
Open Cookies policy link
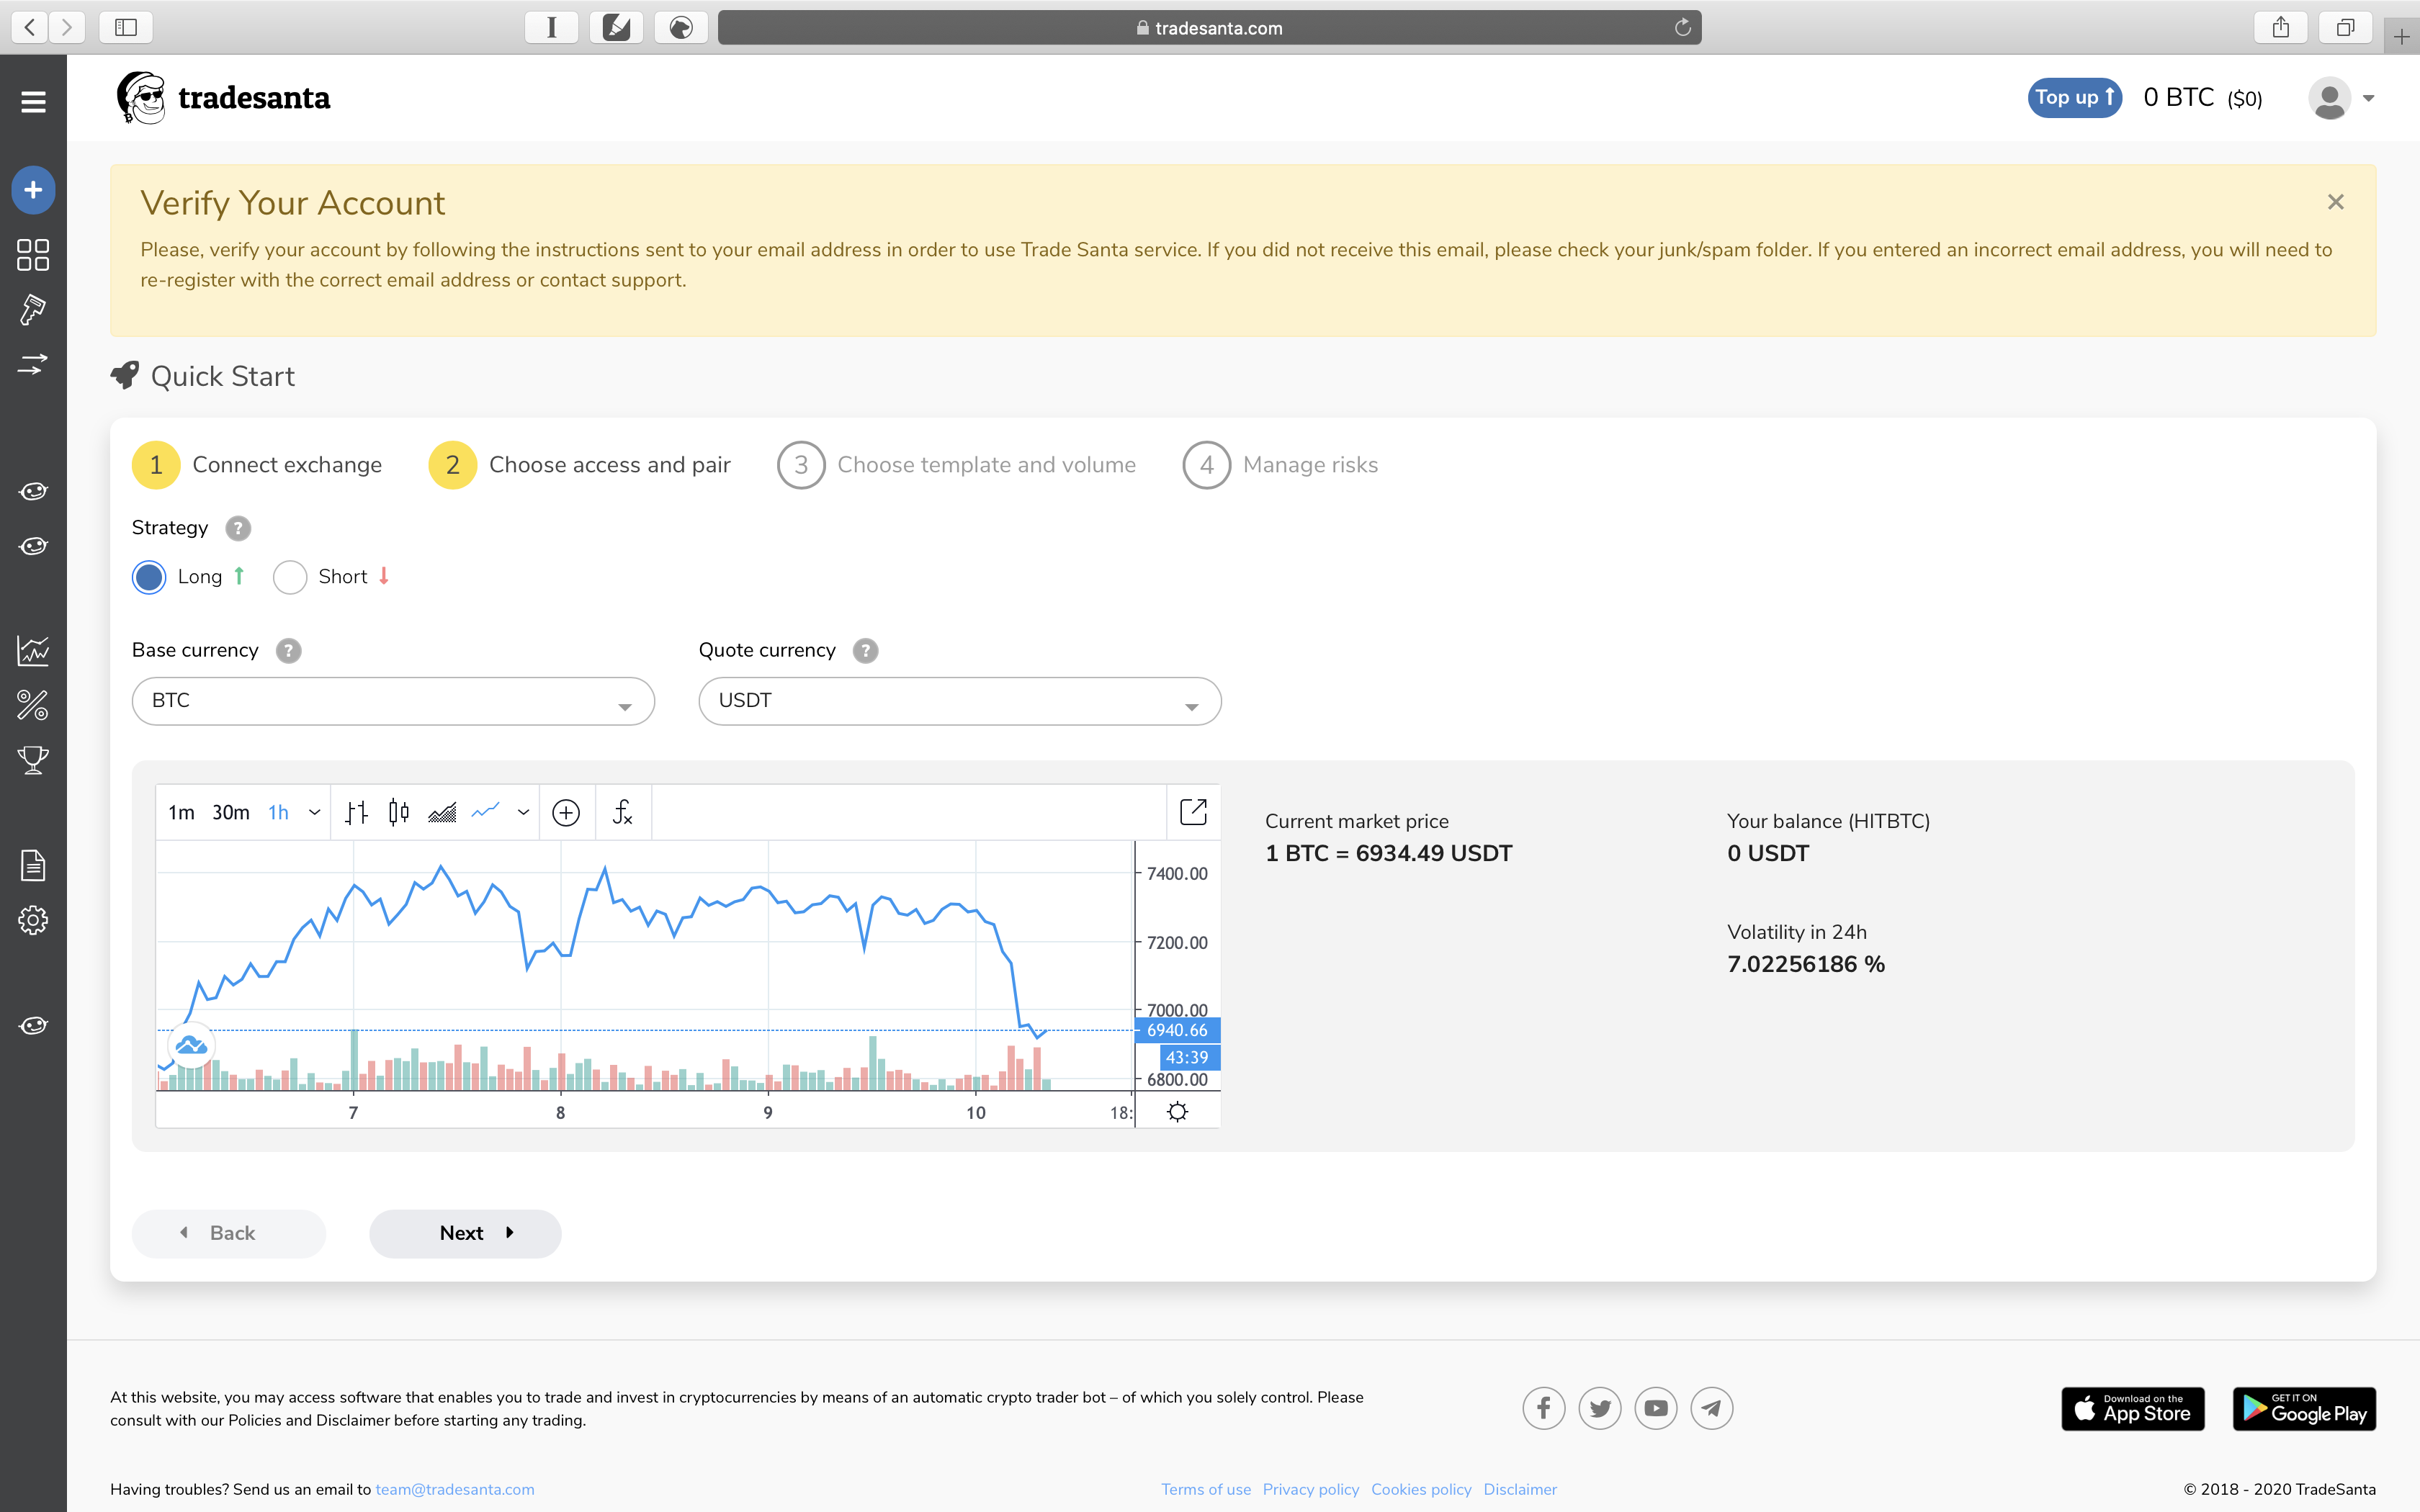[x=1421, y=1489]
